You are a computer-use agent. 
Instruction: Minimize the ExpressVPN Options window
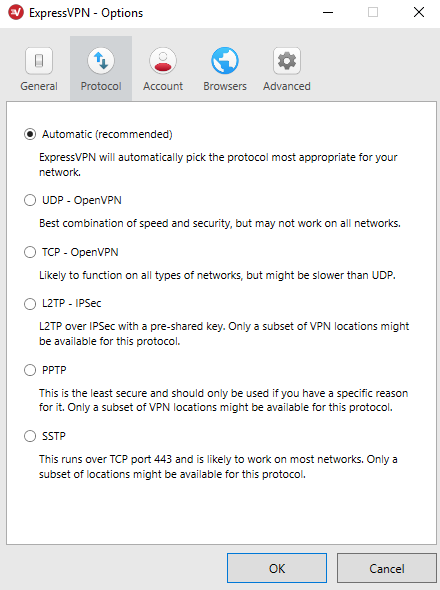(328, 12)
